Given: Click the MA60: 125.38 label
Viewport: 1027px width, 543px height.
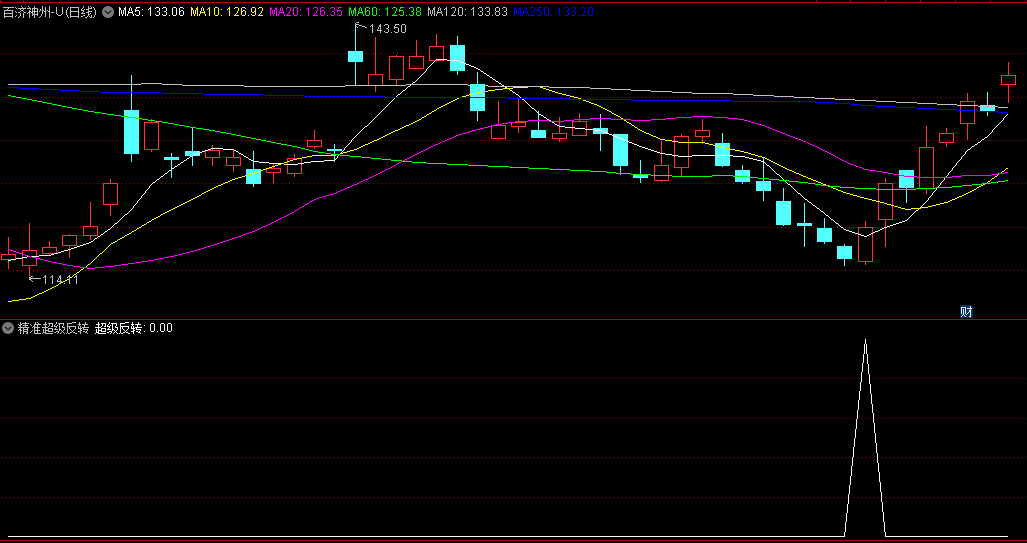Looking at the screenshot, I should click(x=385, y=12).
